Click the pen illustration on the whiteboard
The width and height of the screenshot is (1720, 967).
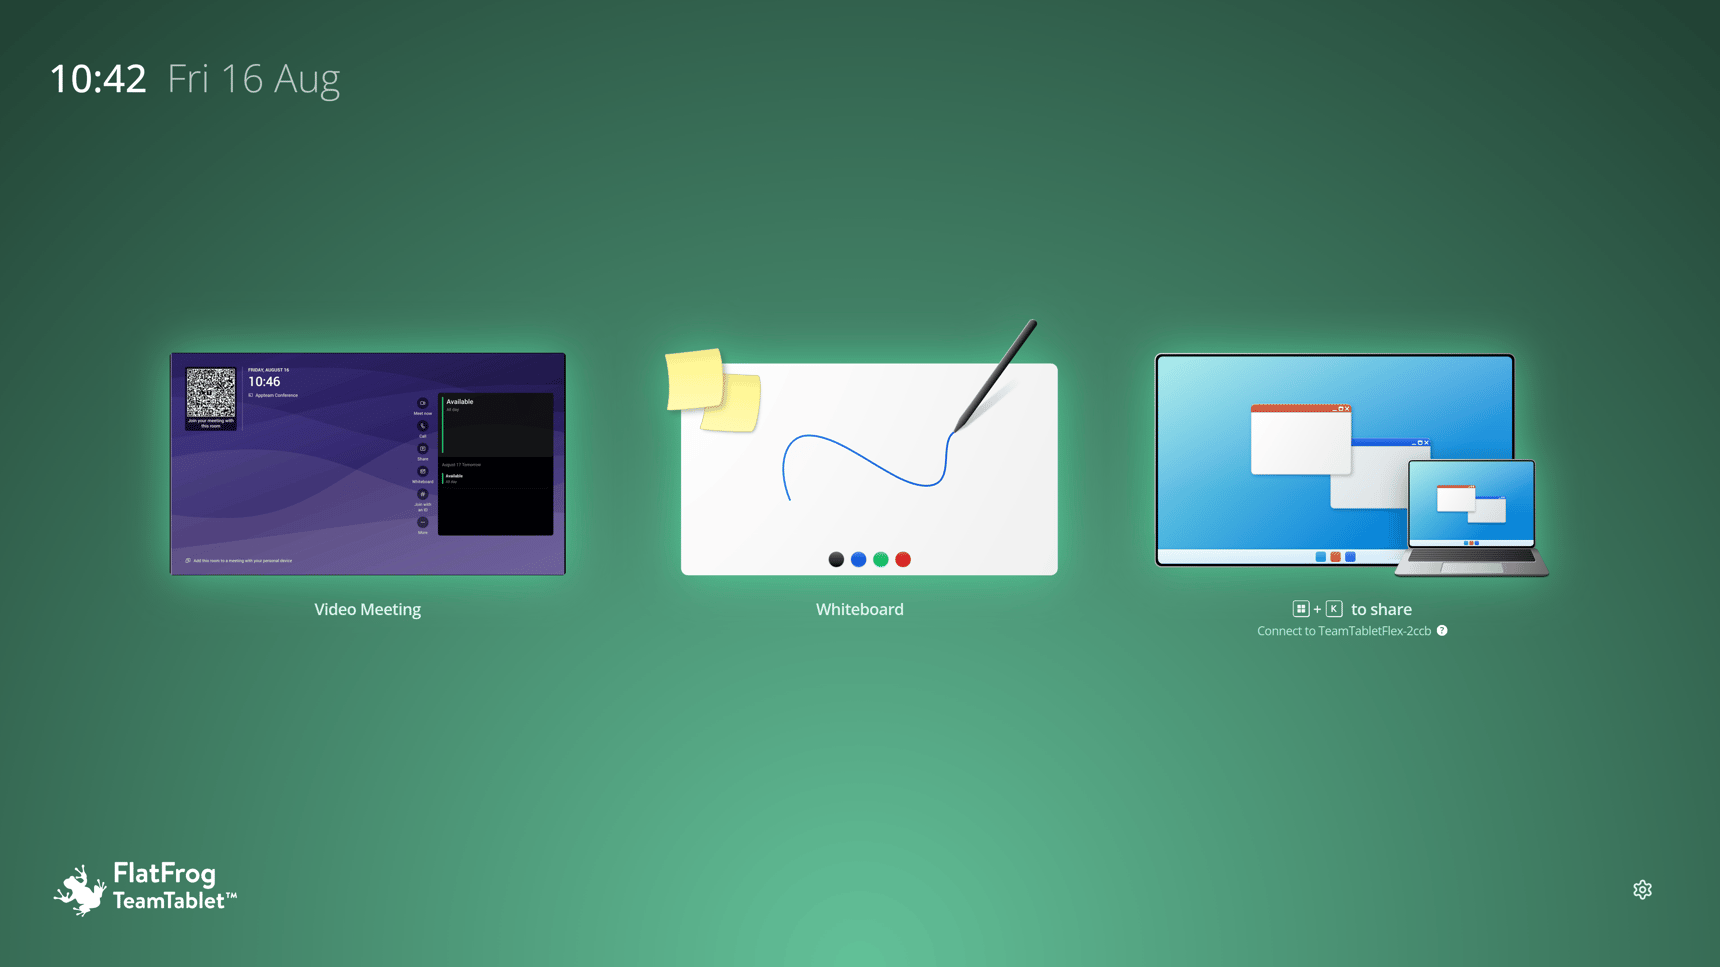point(994,376)
